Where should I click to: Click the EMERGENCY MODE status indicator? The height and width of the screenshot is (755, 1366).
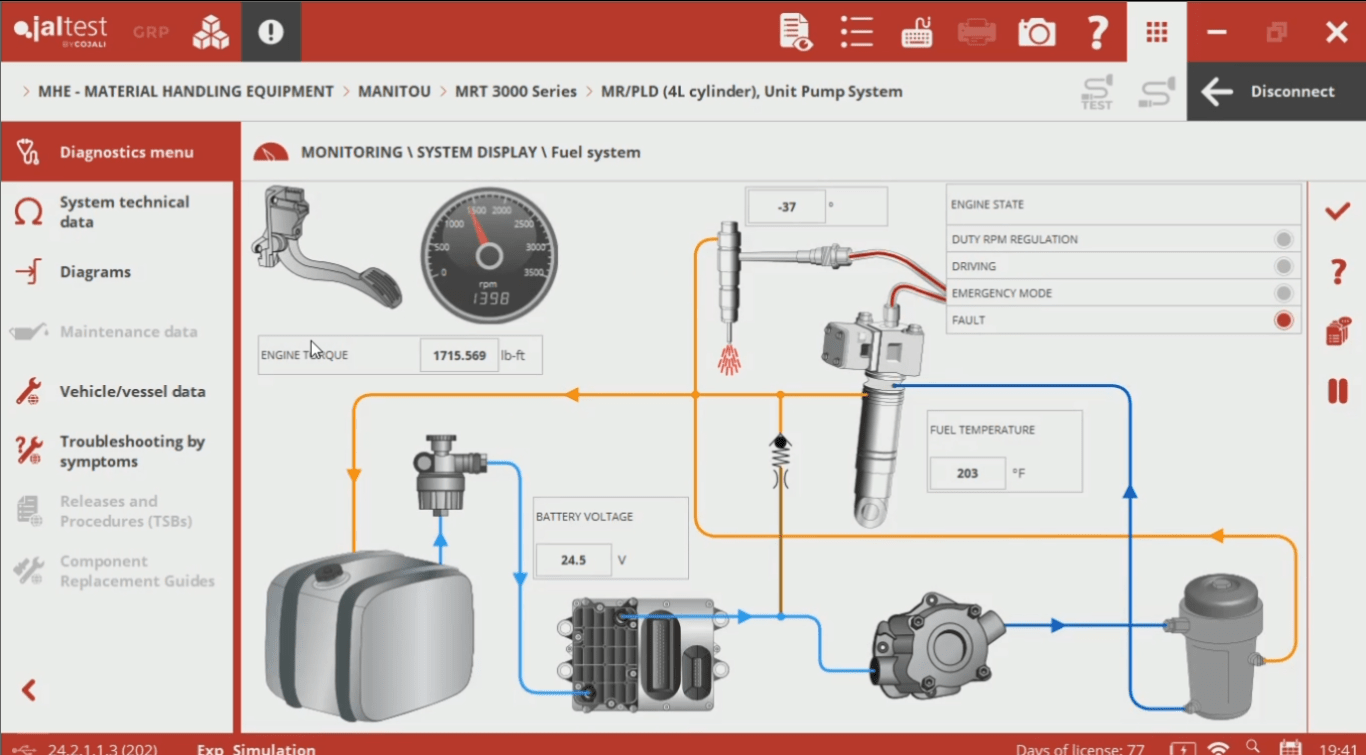point(1284,293)
